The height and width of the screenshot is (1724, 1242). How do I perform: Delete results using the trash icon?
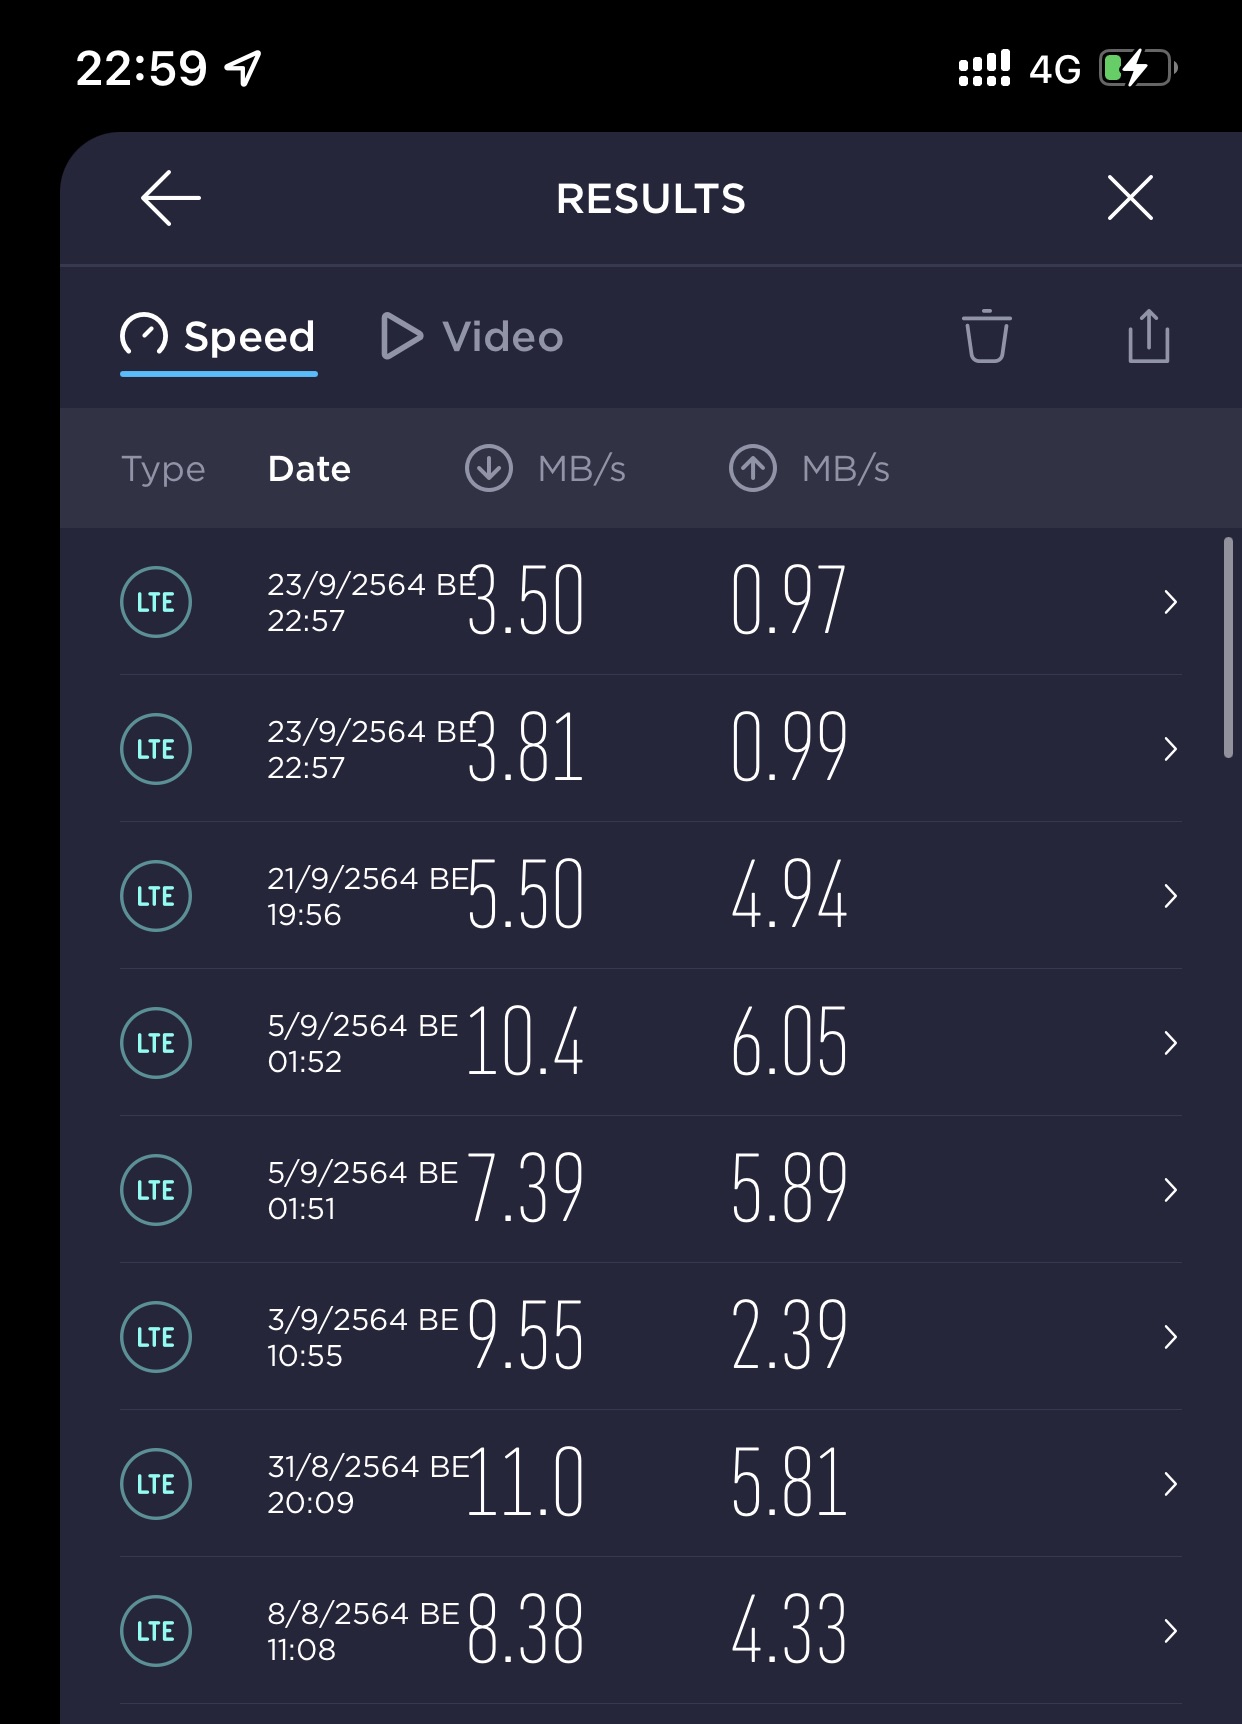pyautogui.click(x=986, y=336)
